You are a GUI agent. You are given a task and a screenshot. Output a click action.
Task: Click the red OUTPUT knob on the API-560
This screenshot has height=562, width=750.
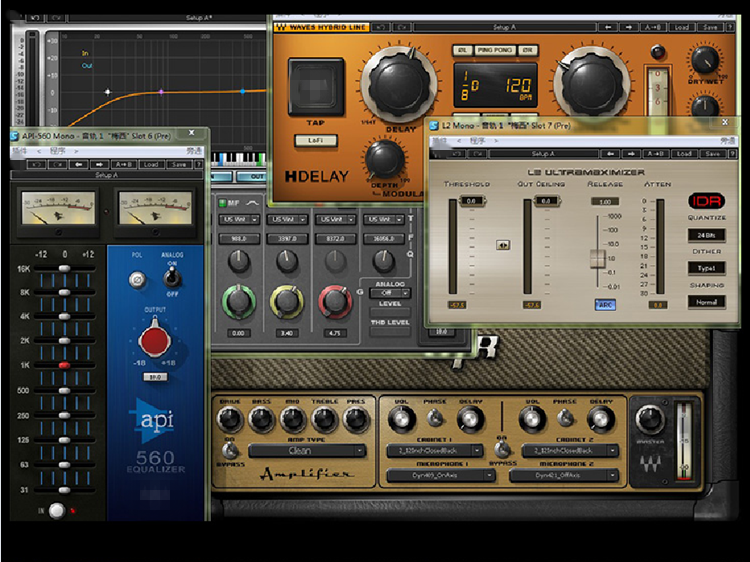154,338
